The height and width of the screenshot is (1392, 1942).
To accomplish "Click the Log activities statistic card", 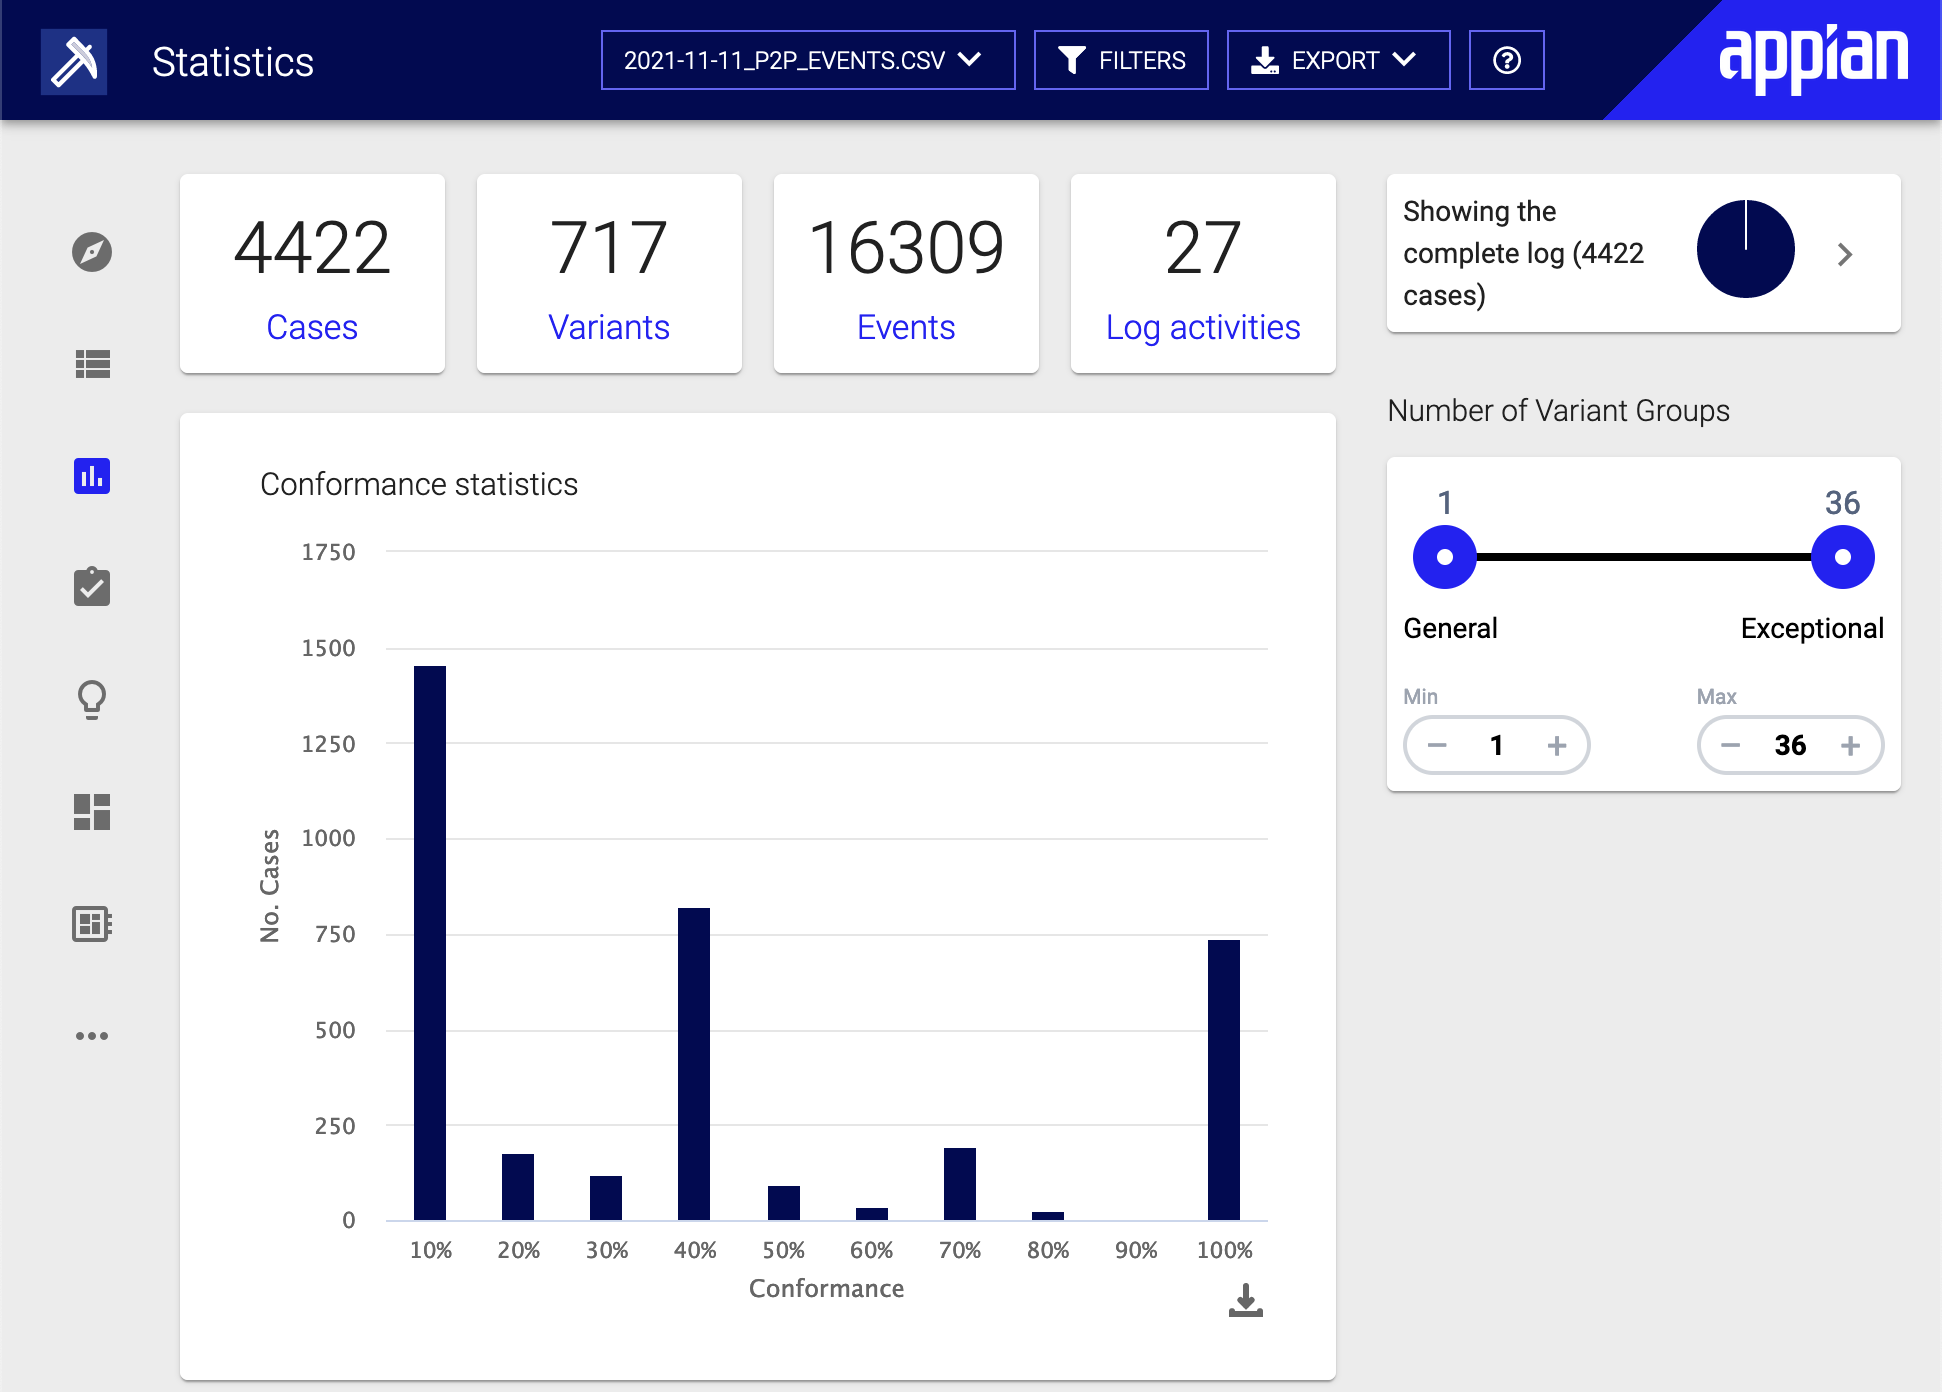I will pos(1203,274).
